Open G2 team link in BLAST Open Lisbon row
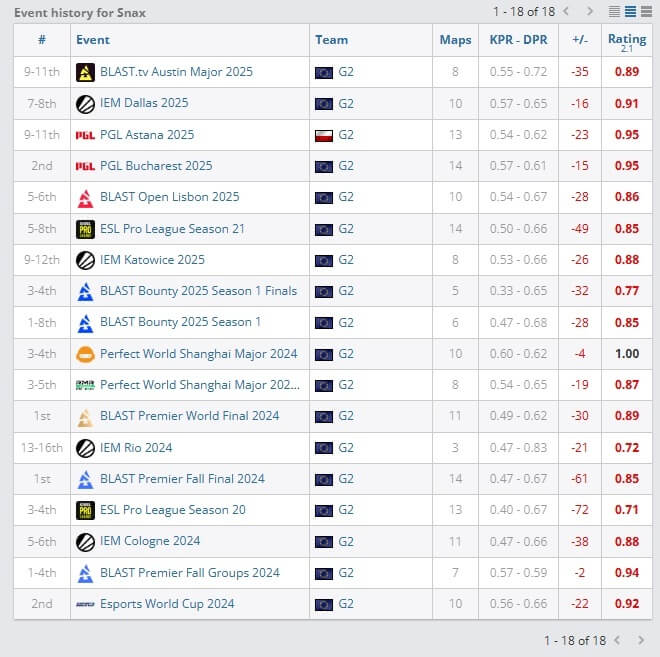660x657 pixels. click(346, 197)
